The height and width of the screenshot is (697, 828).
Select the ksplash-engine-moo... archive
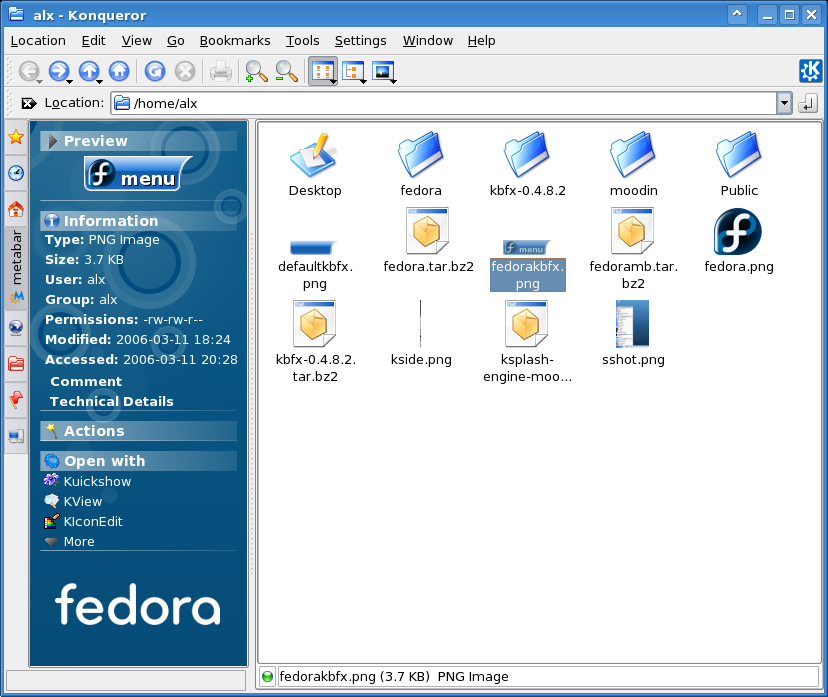[x=527, y=342]
